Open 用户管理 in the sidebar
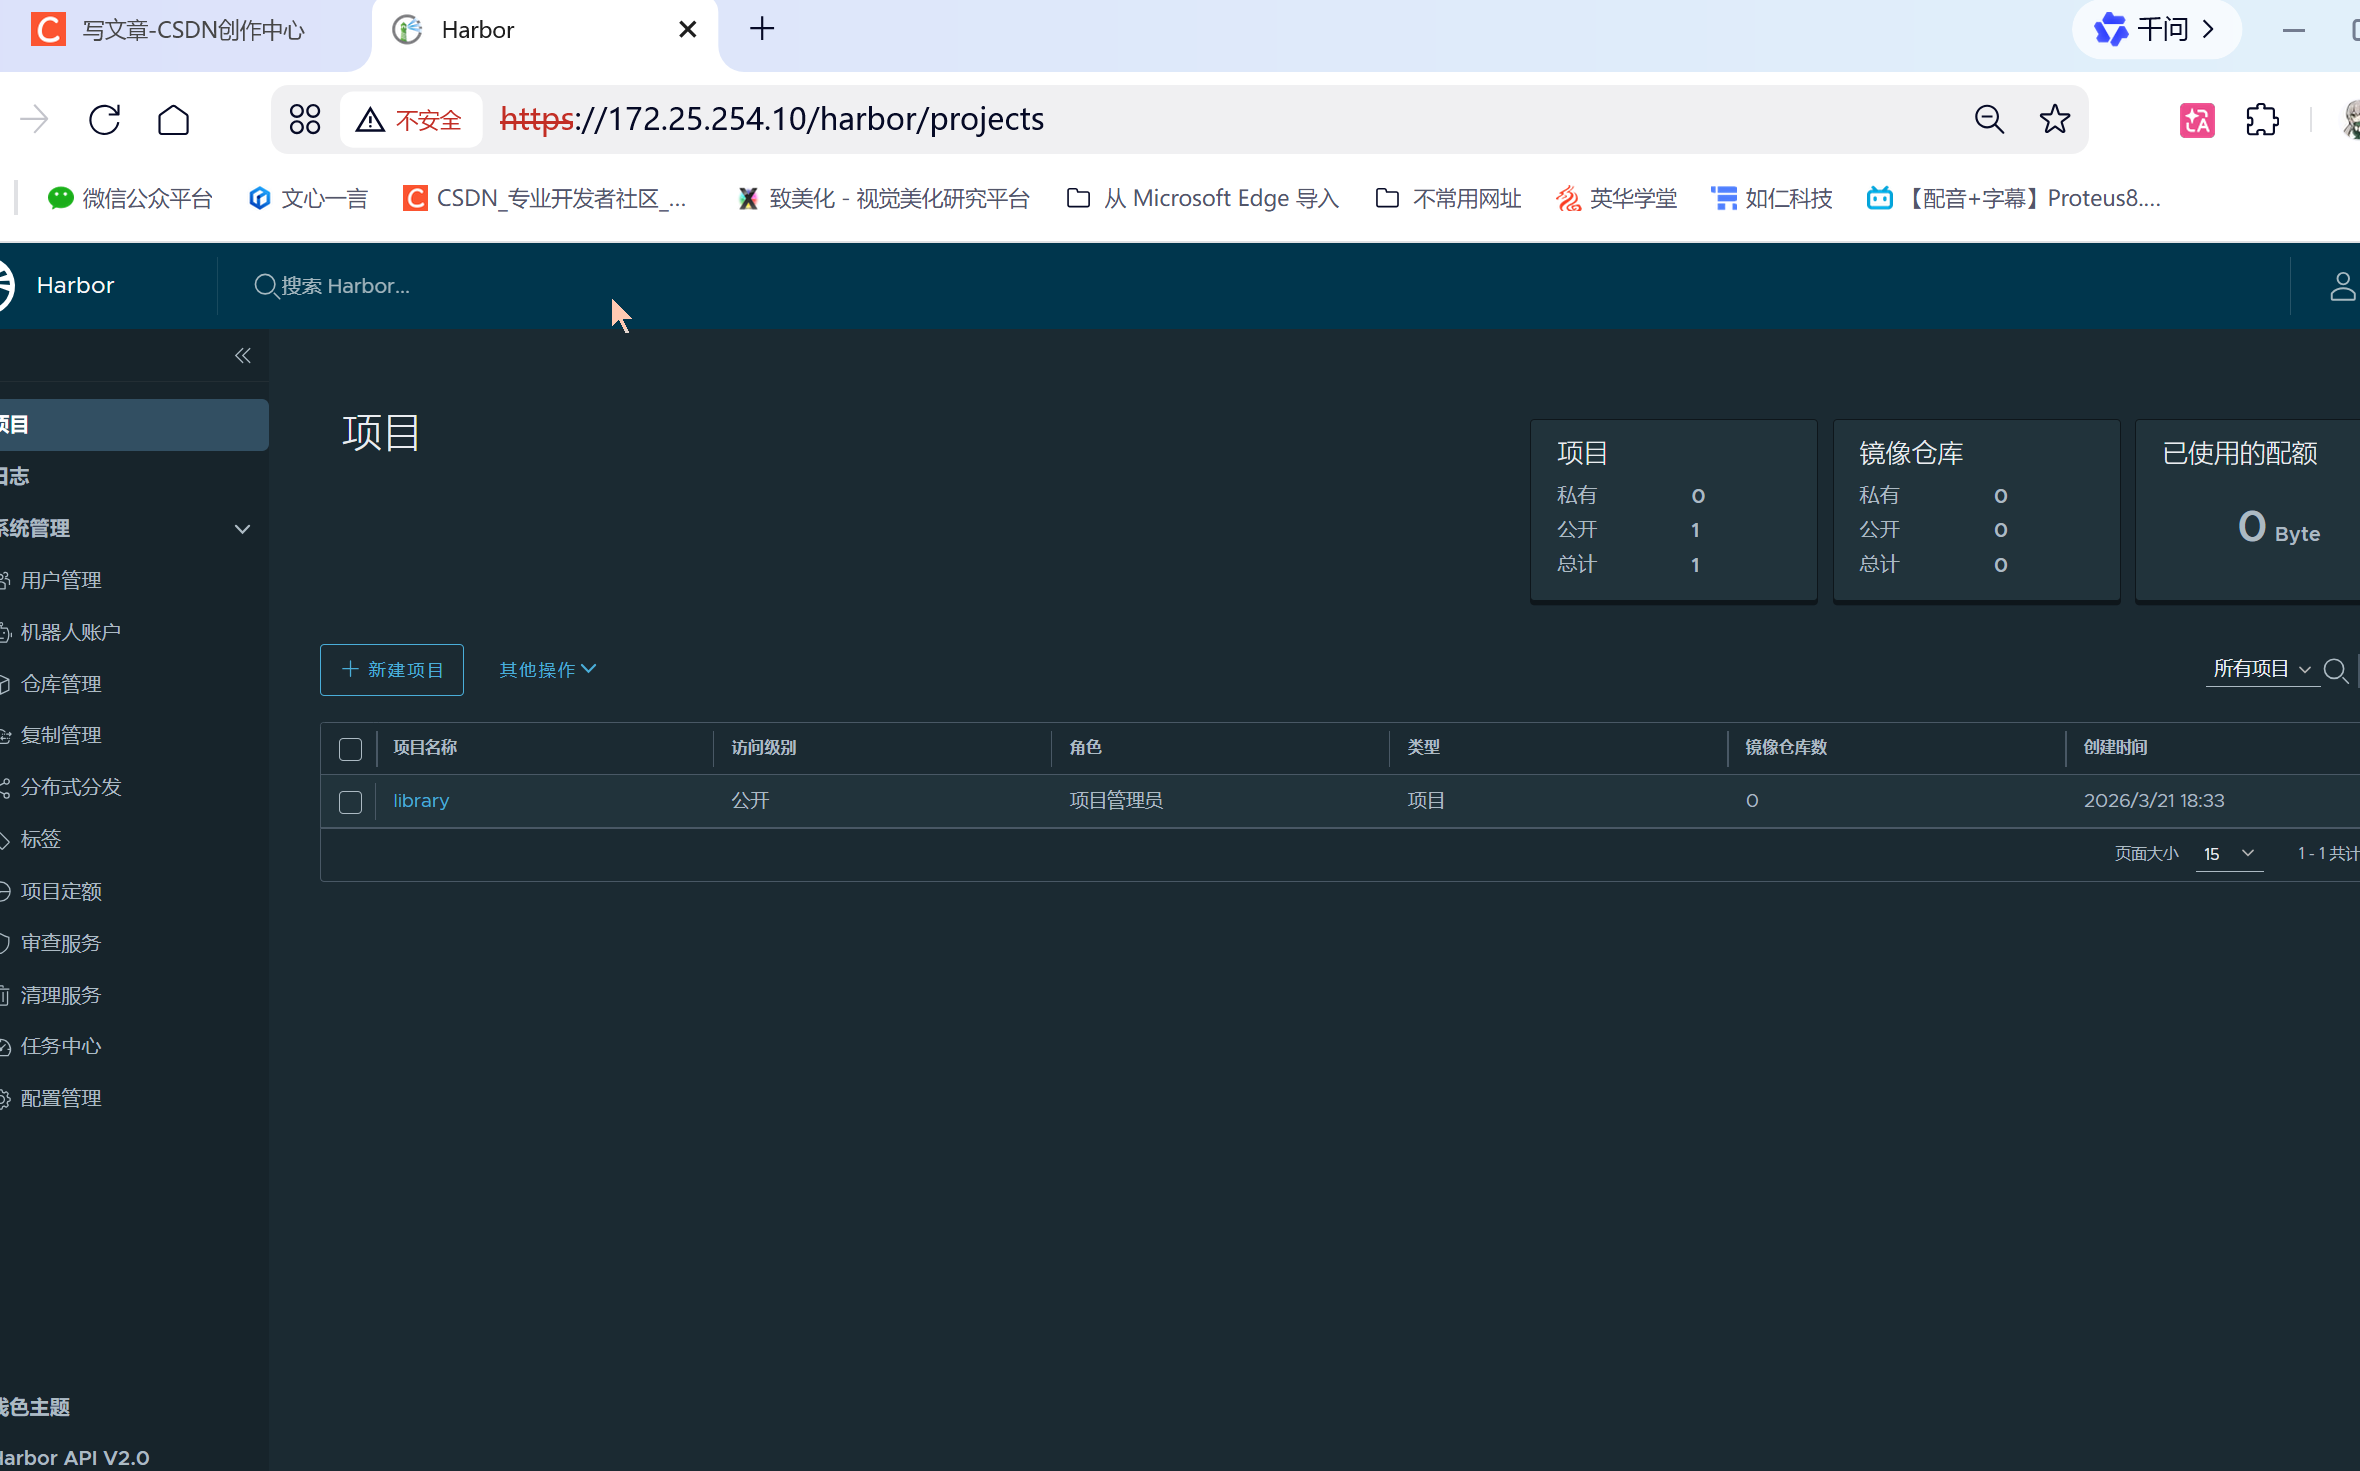Viewport: 2360px width, 1471px height. click(x=61, y=580)
